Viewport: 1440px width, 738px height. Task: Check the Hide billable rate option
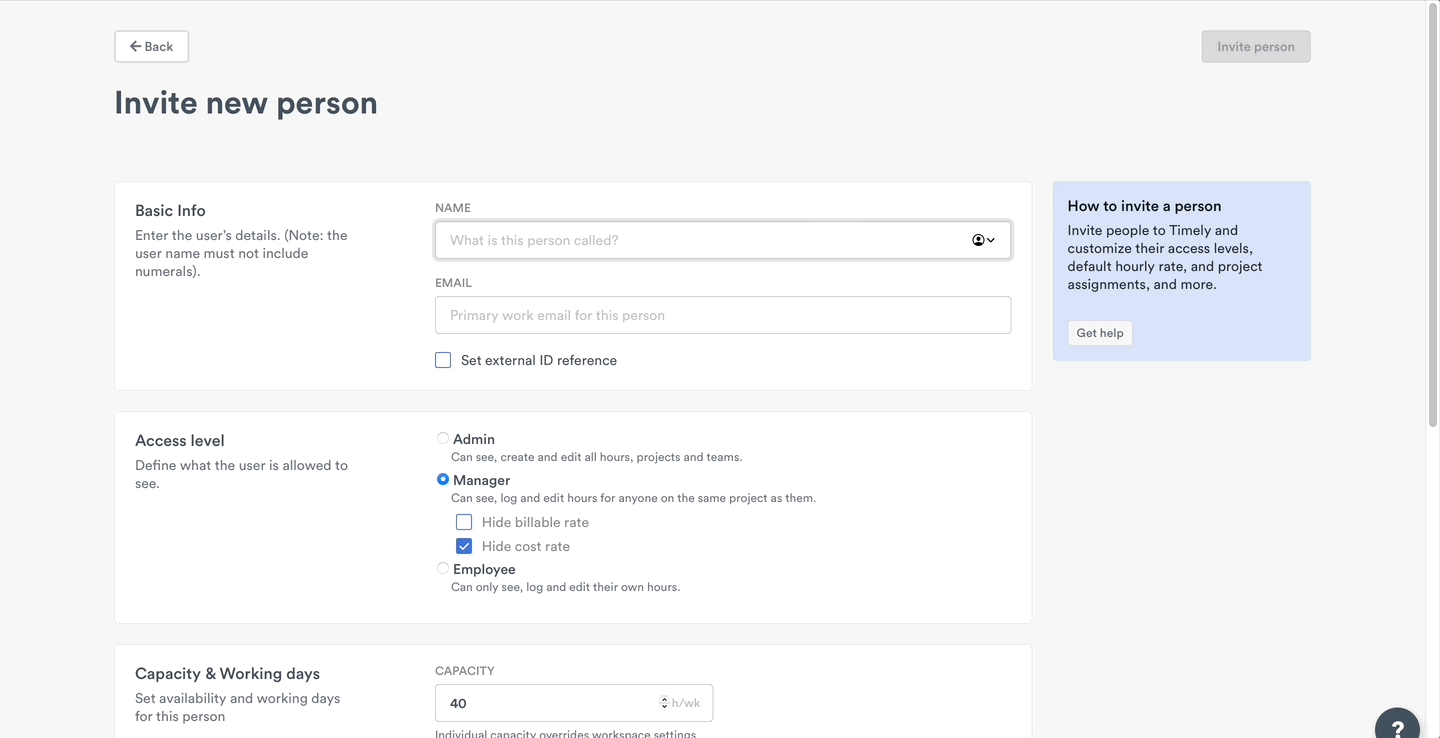pos(463,521)
